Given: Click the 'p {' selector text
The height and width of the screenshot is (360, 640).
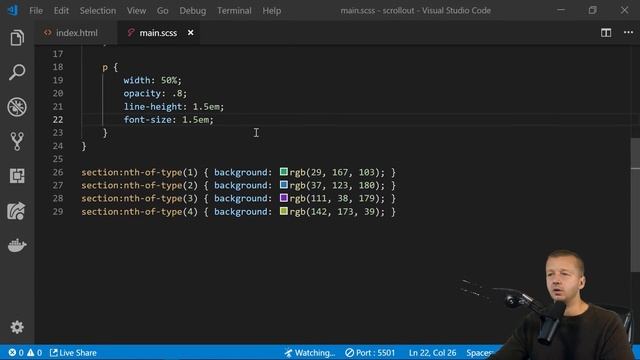Looking at the screenshot, I should 110,67.
